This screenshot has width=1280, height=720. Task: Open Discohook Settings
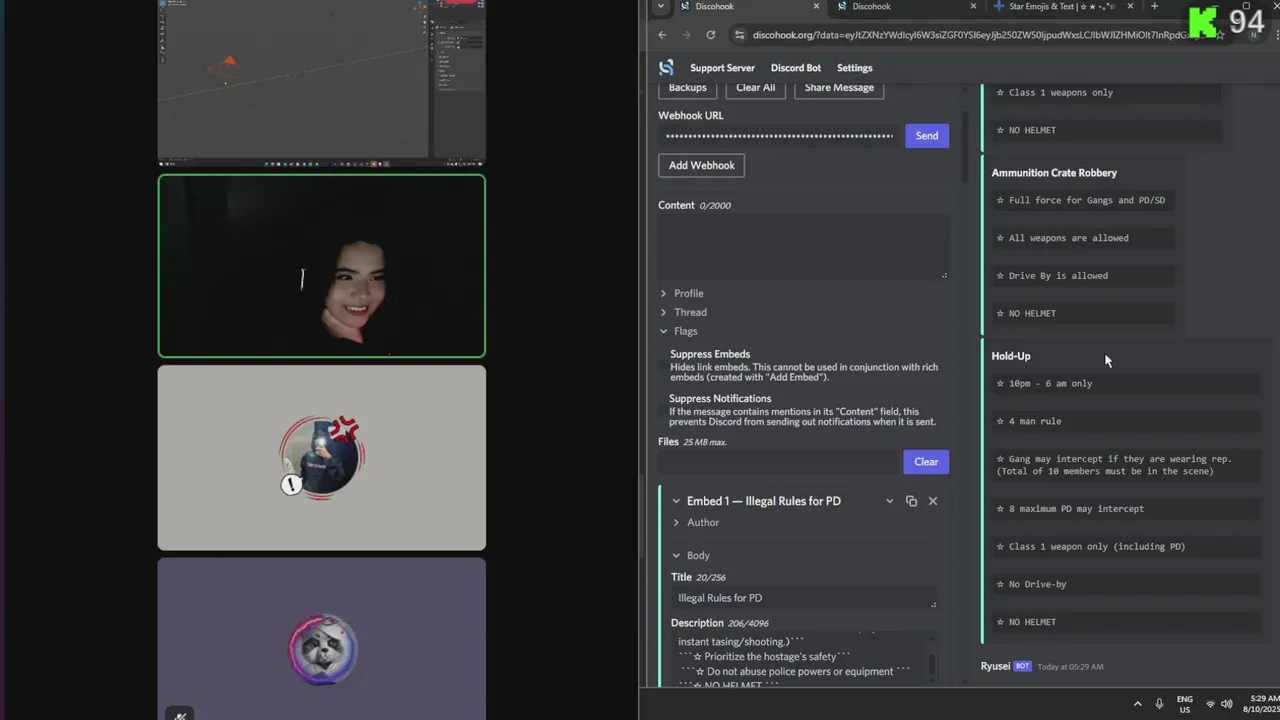click(854, 68)
